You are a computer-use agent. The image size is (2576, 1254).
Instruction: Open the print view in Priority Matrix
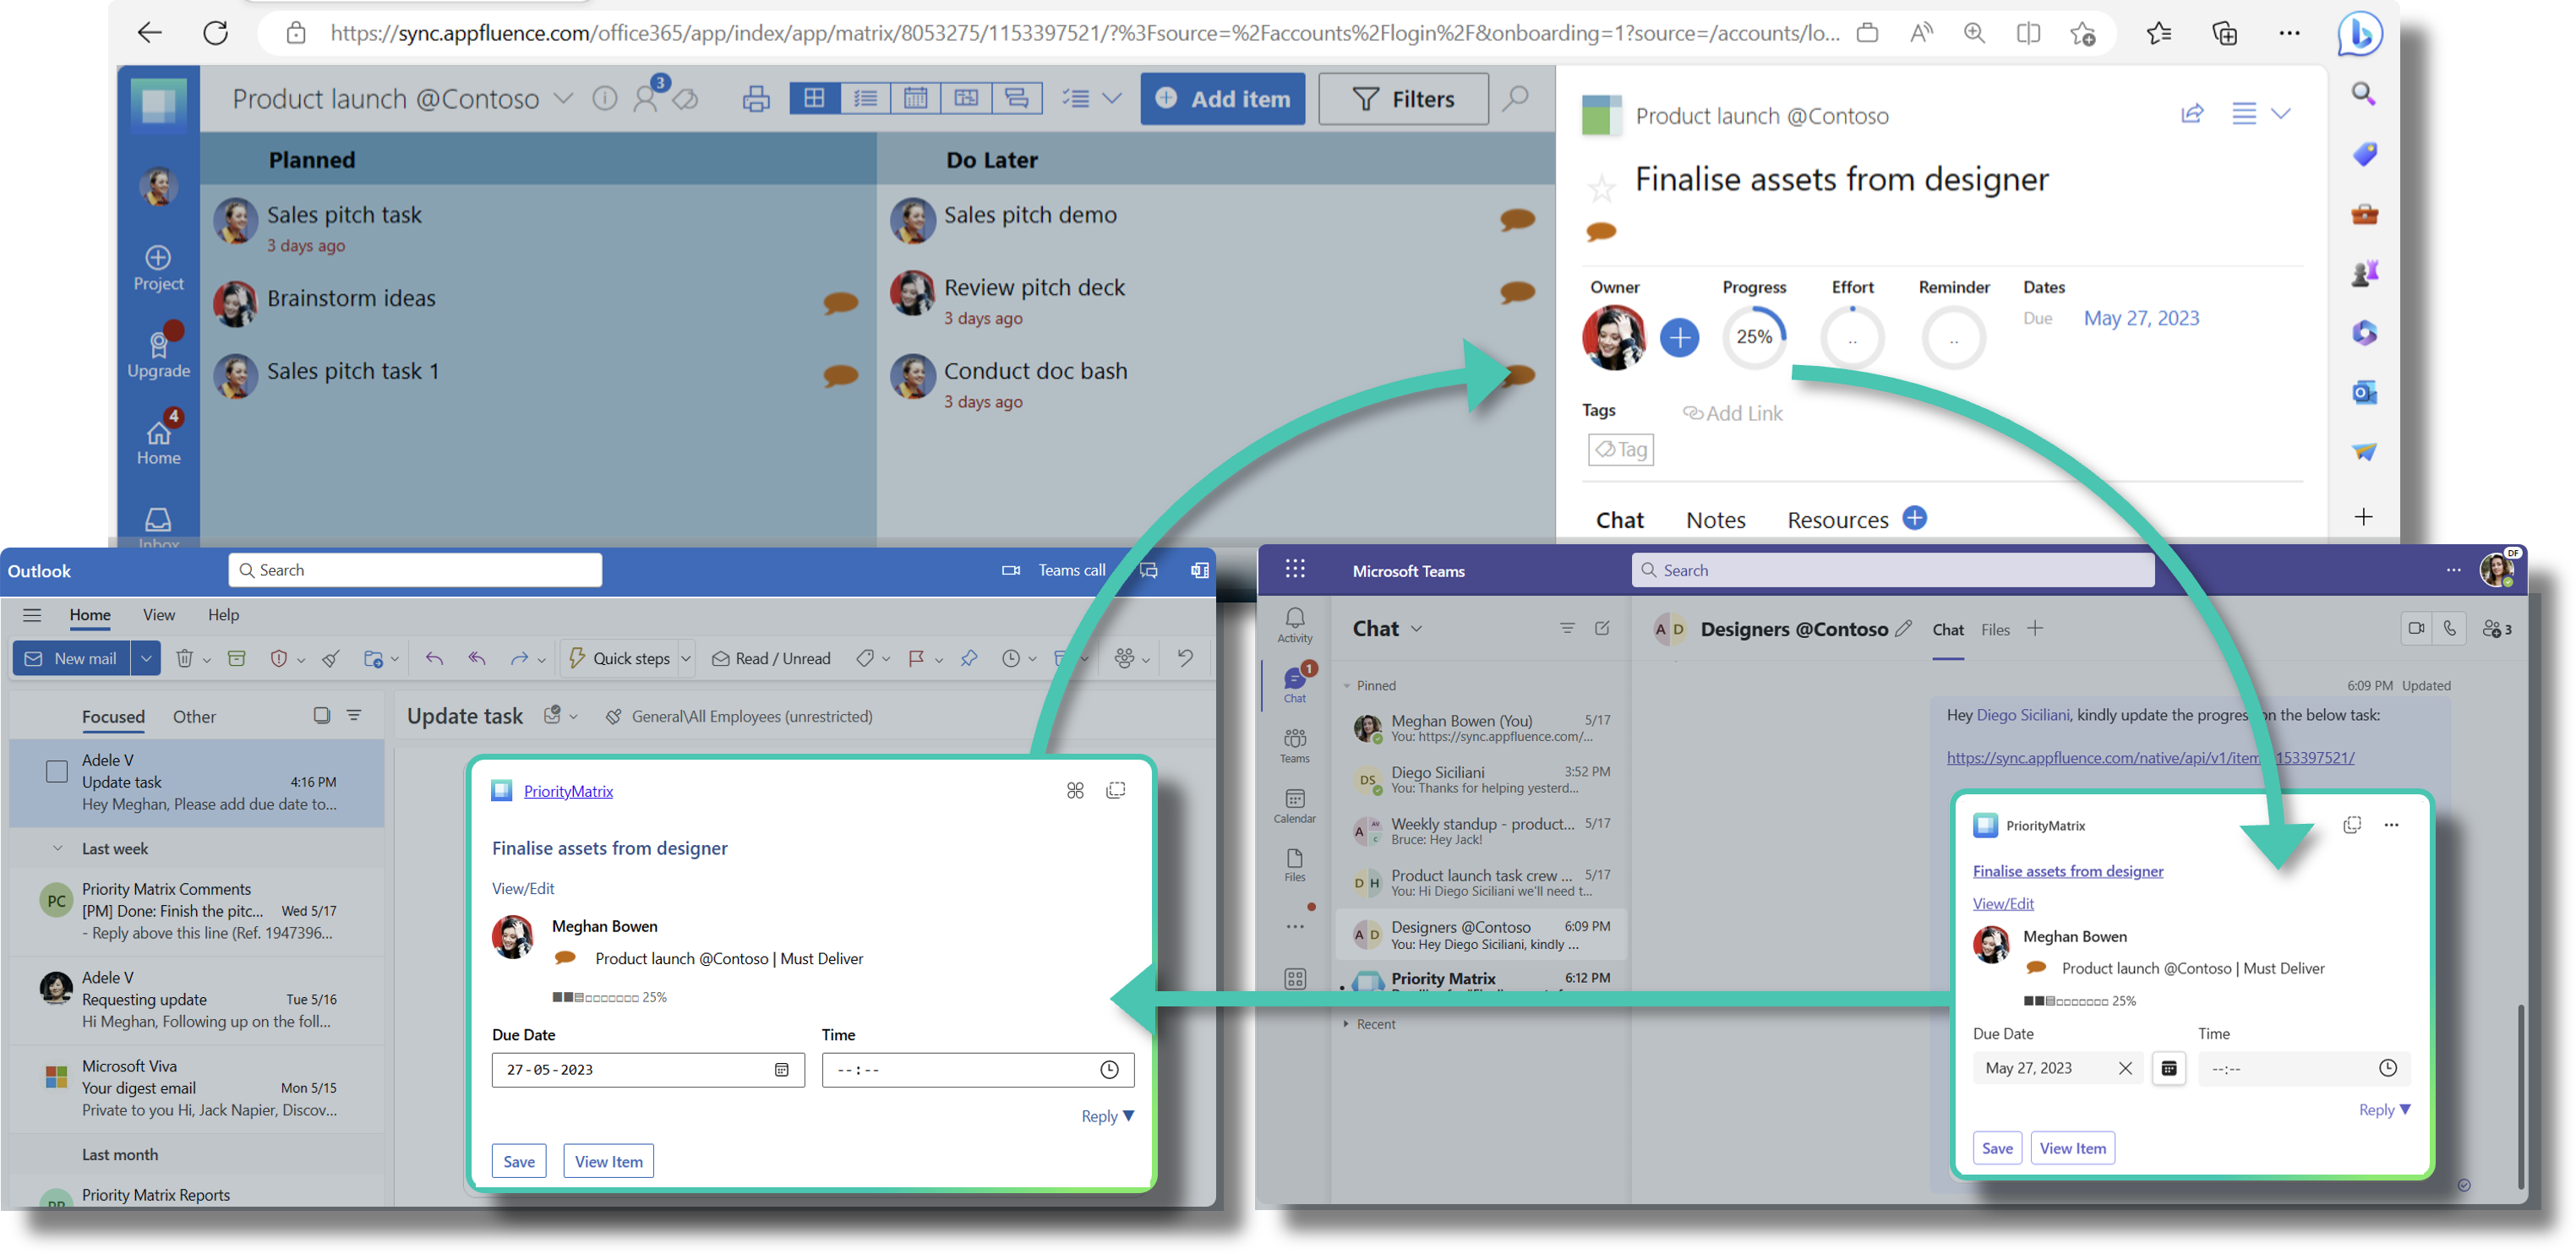coord(756,98)
